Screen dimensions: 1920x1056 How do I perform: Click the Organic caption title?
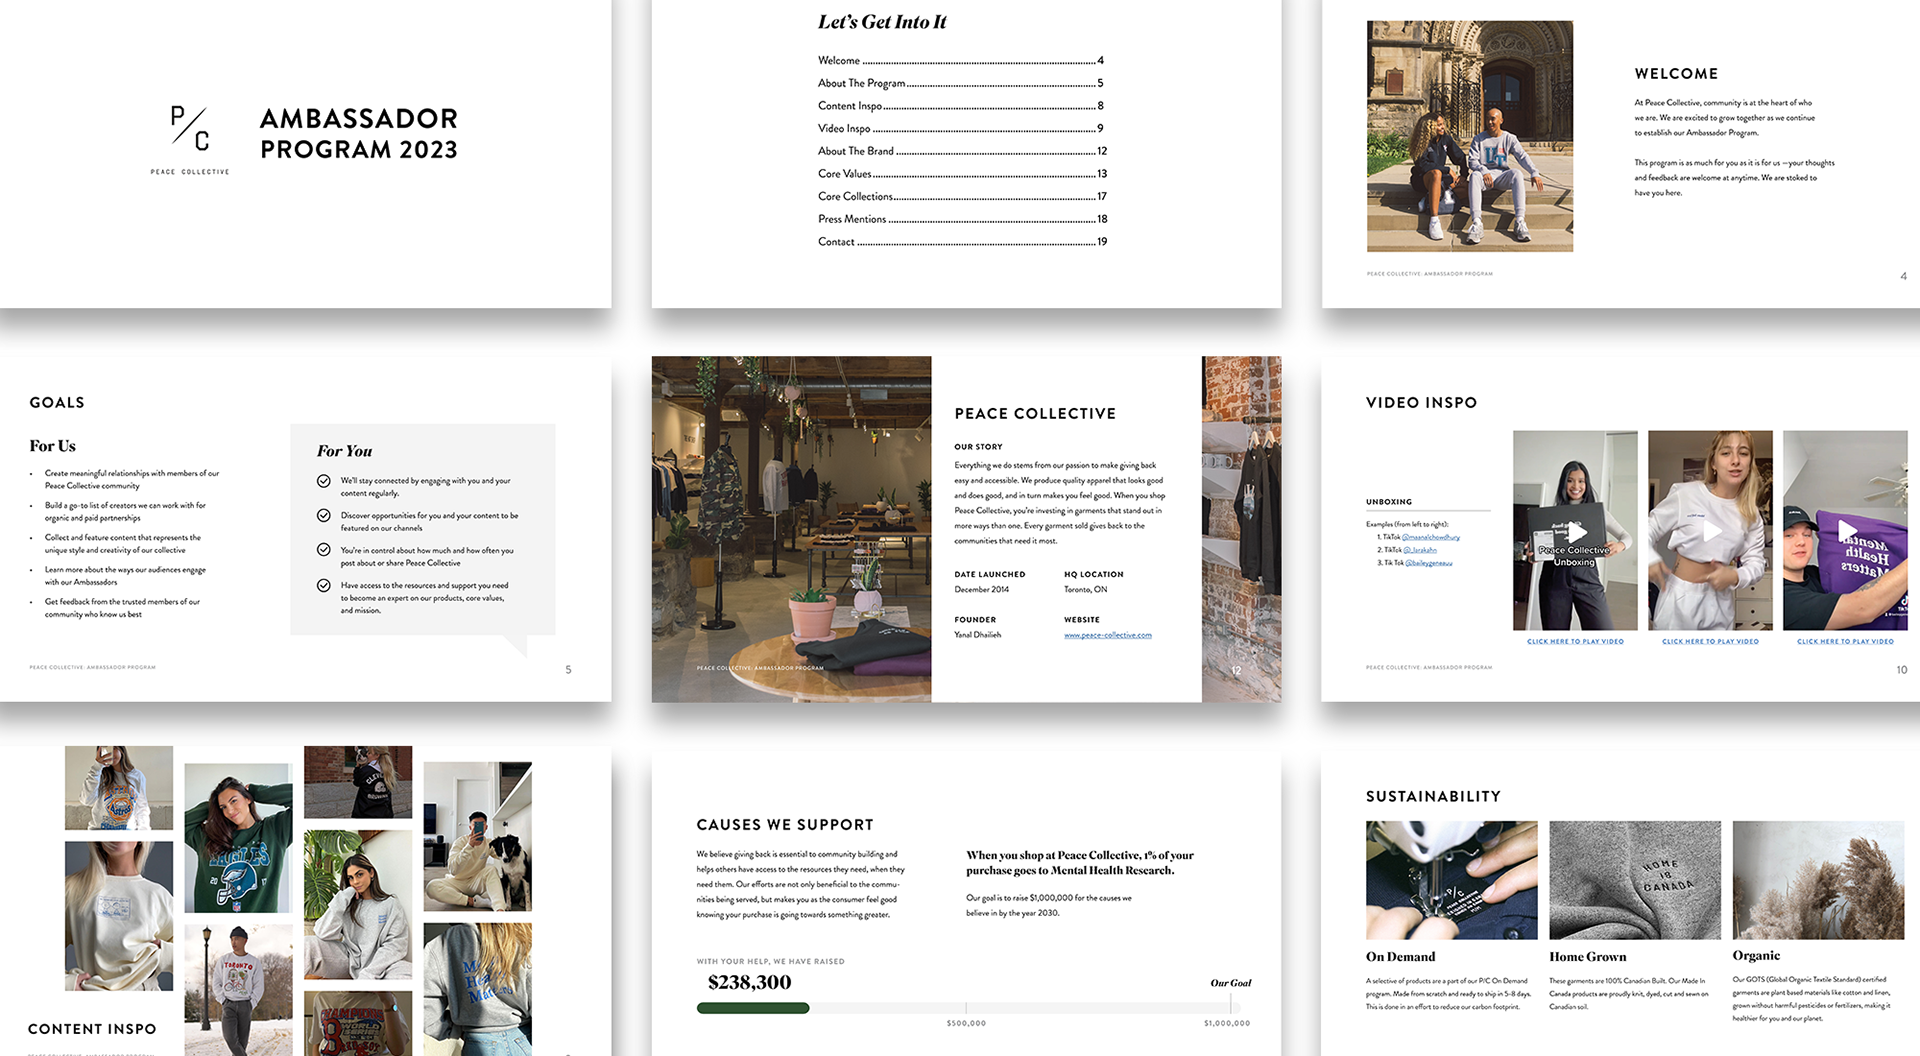[x=1756, y=956]
